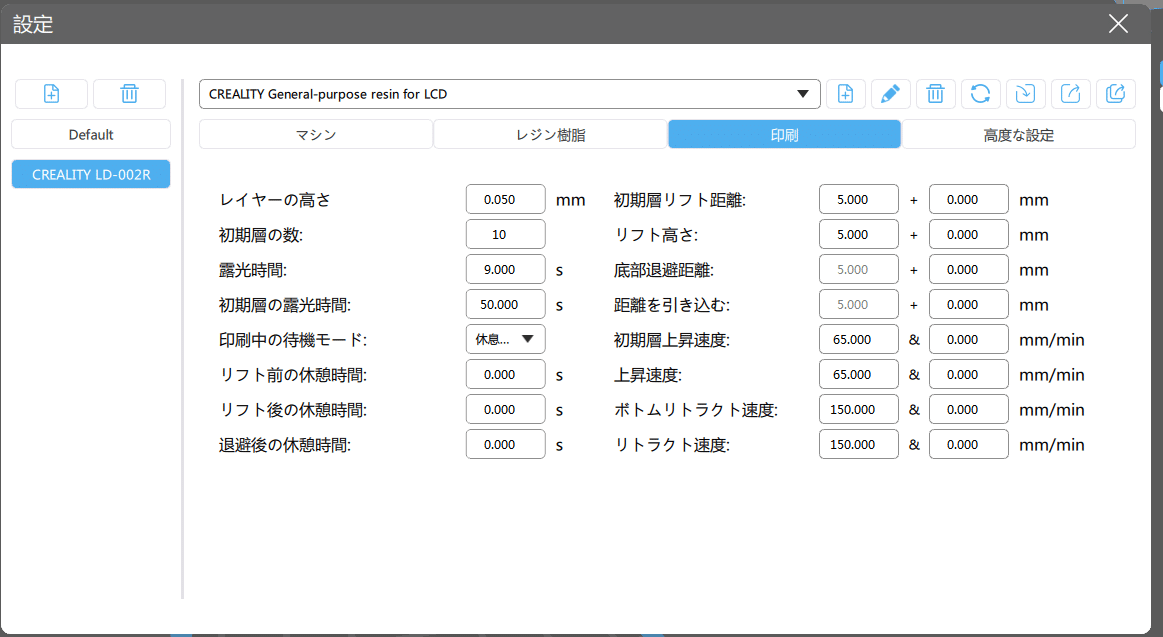Viewport: 1163px width, 637px height.
Task: Edit the profile name using the pencil icon
Action: pos(890,93)
